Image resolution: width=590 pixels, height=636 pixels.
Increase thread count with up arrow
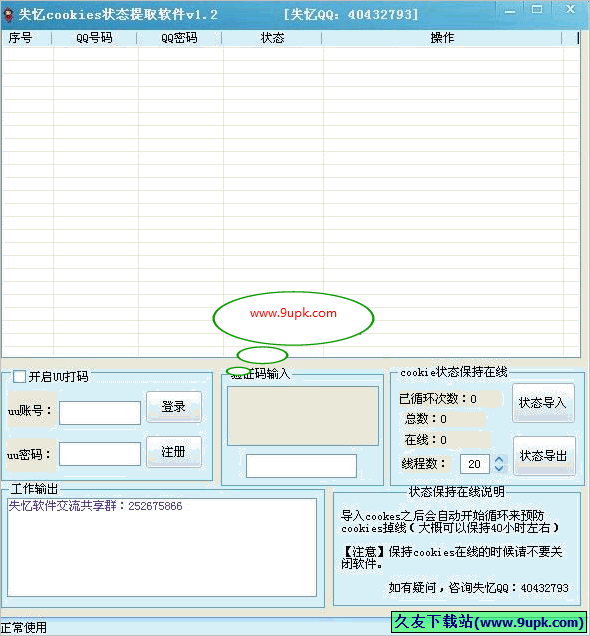499,460
